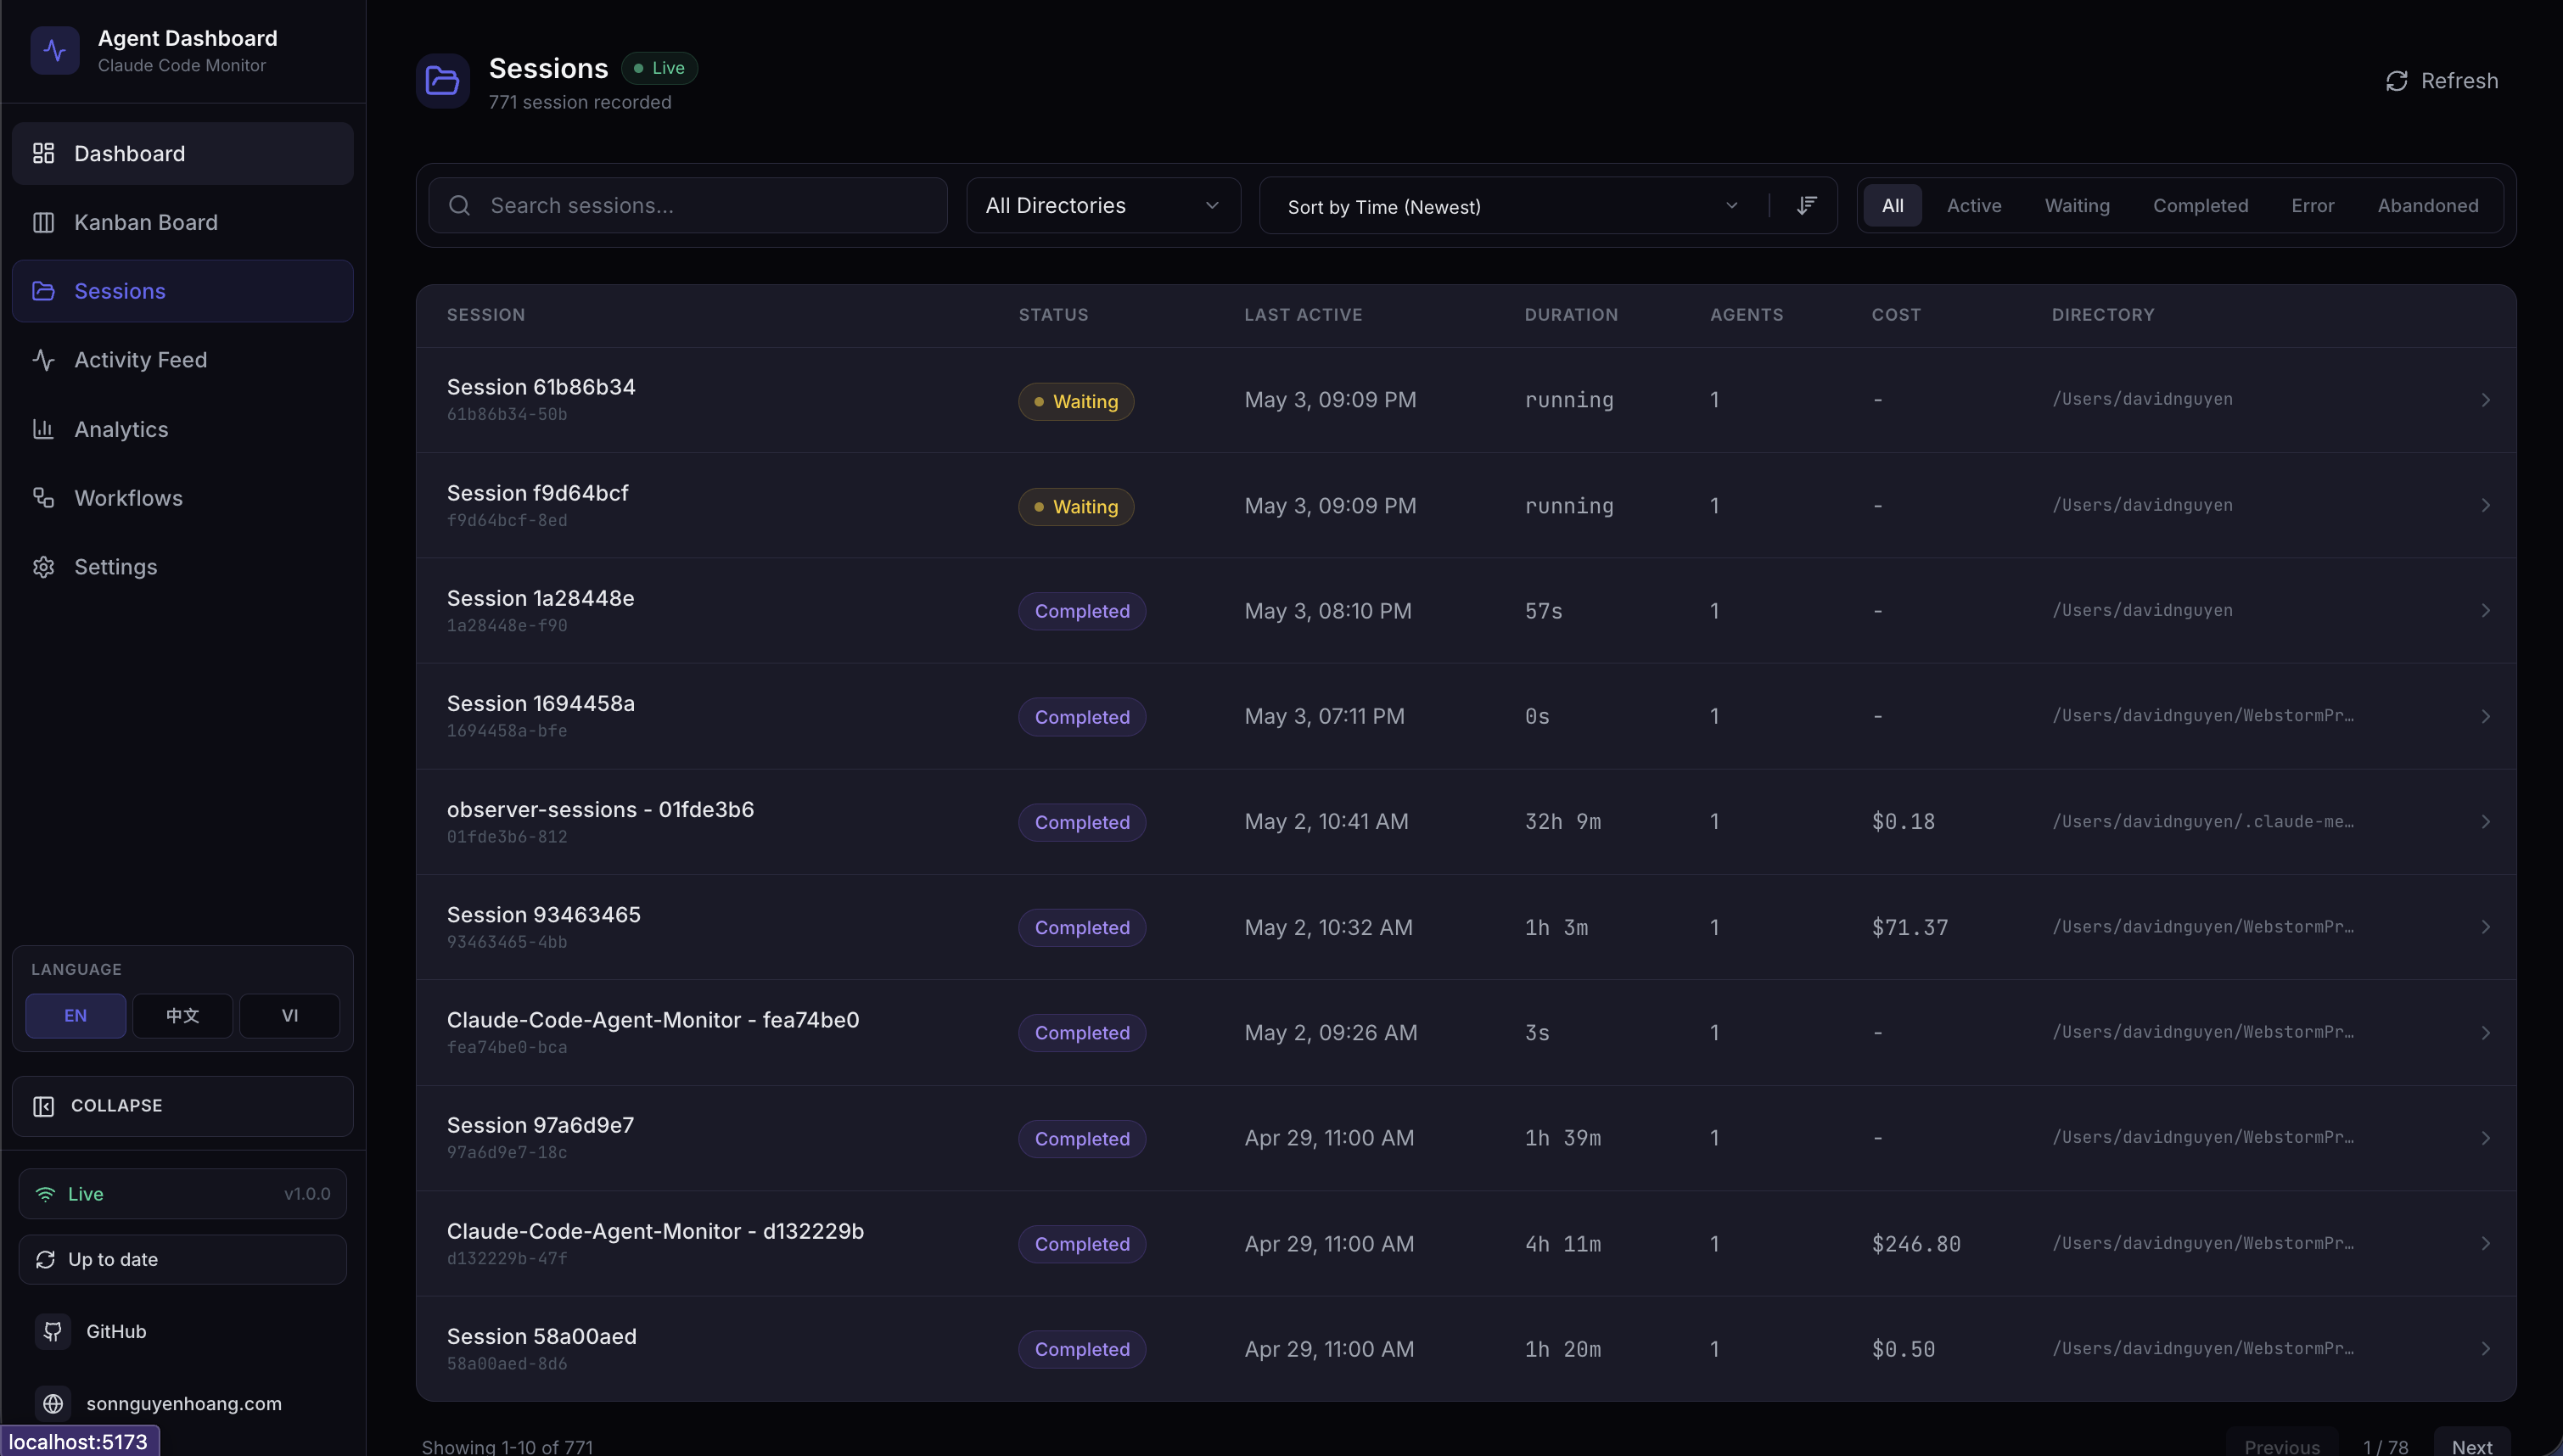Open row arrow for Session 1a28448e
This screenshot has width=2563, height=1456.
point(2486,610)
